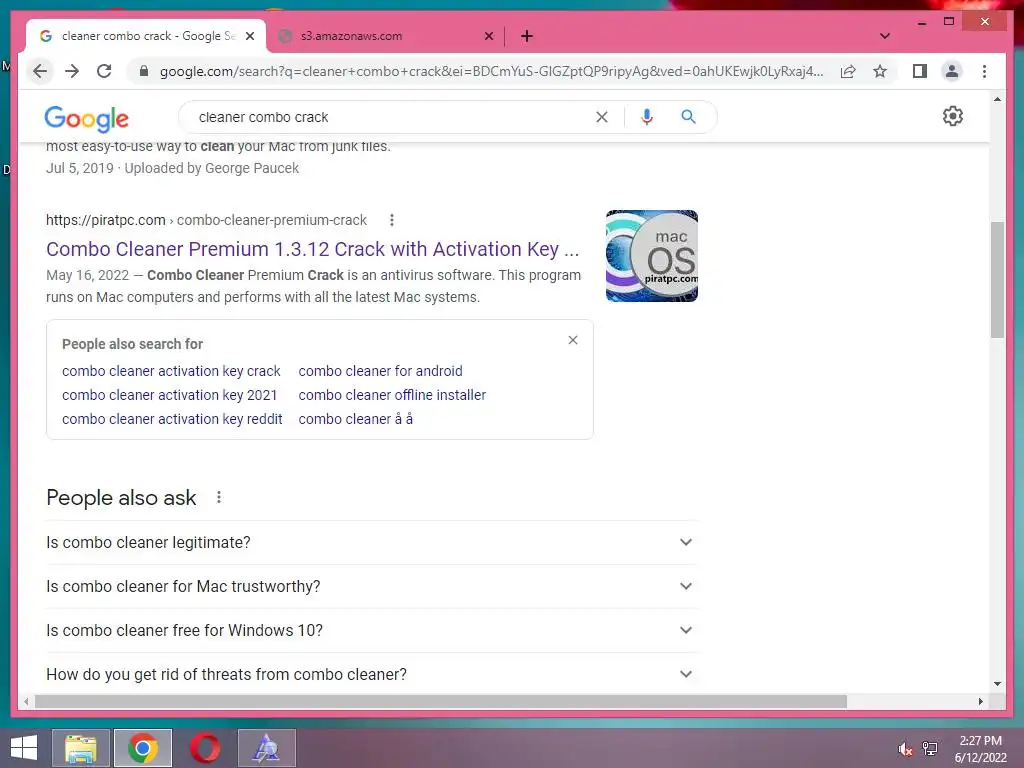Go forward to the next page
The image size is (1024, 768).
click(72, 71)
